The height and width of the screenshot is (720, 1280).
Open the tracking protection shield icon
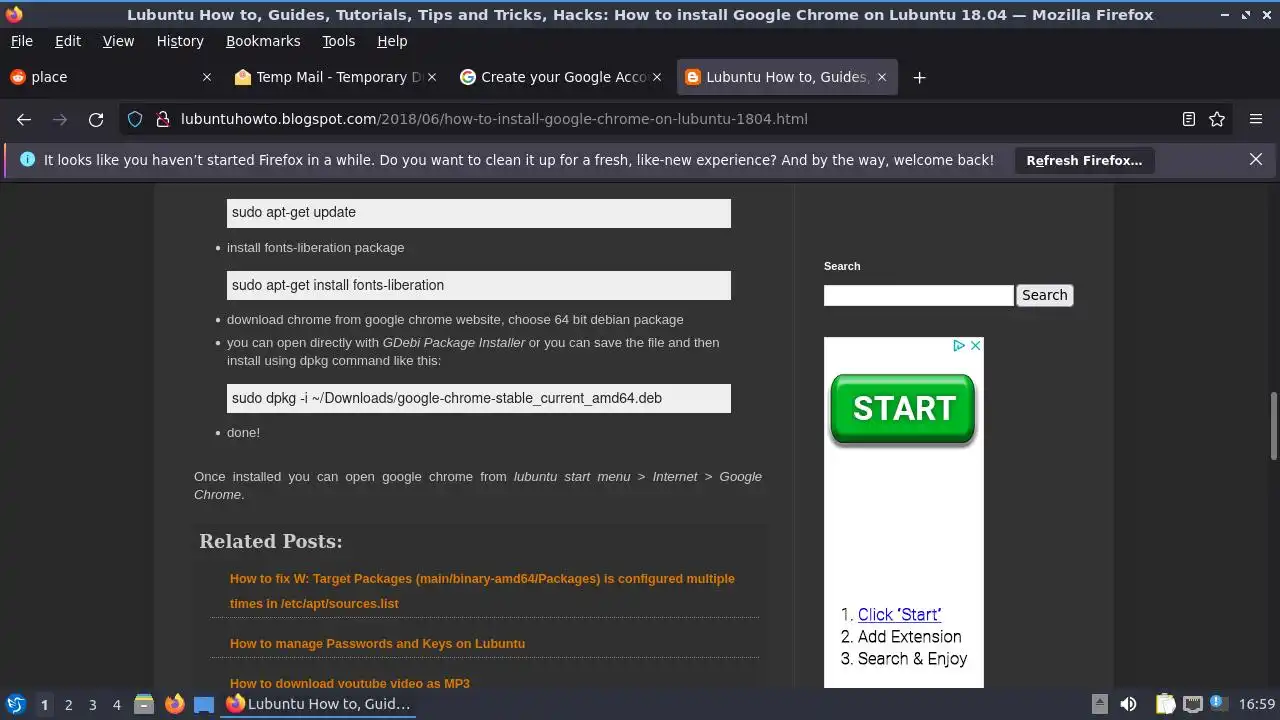(x=135, y=119)
